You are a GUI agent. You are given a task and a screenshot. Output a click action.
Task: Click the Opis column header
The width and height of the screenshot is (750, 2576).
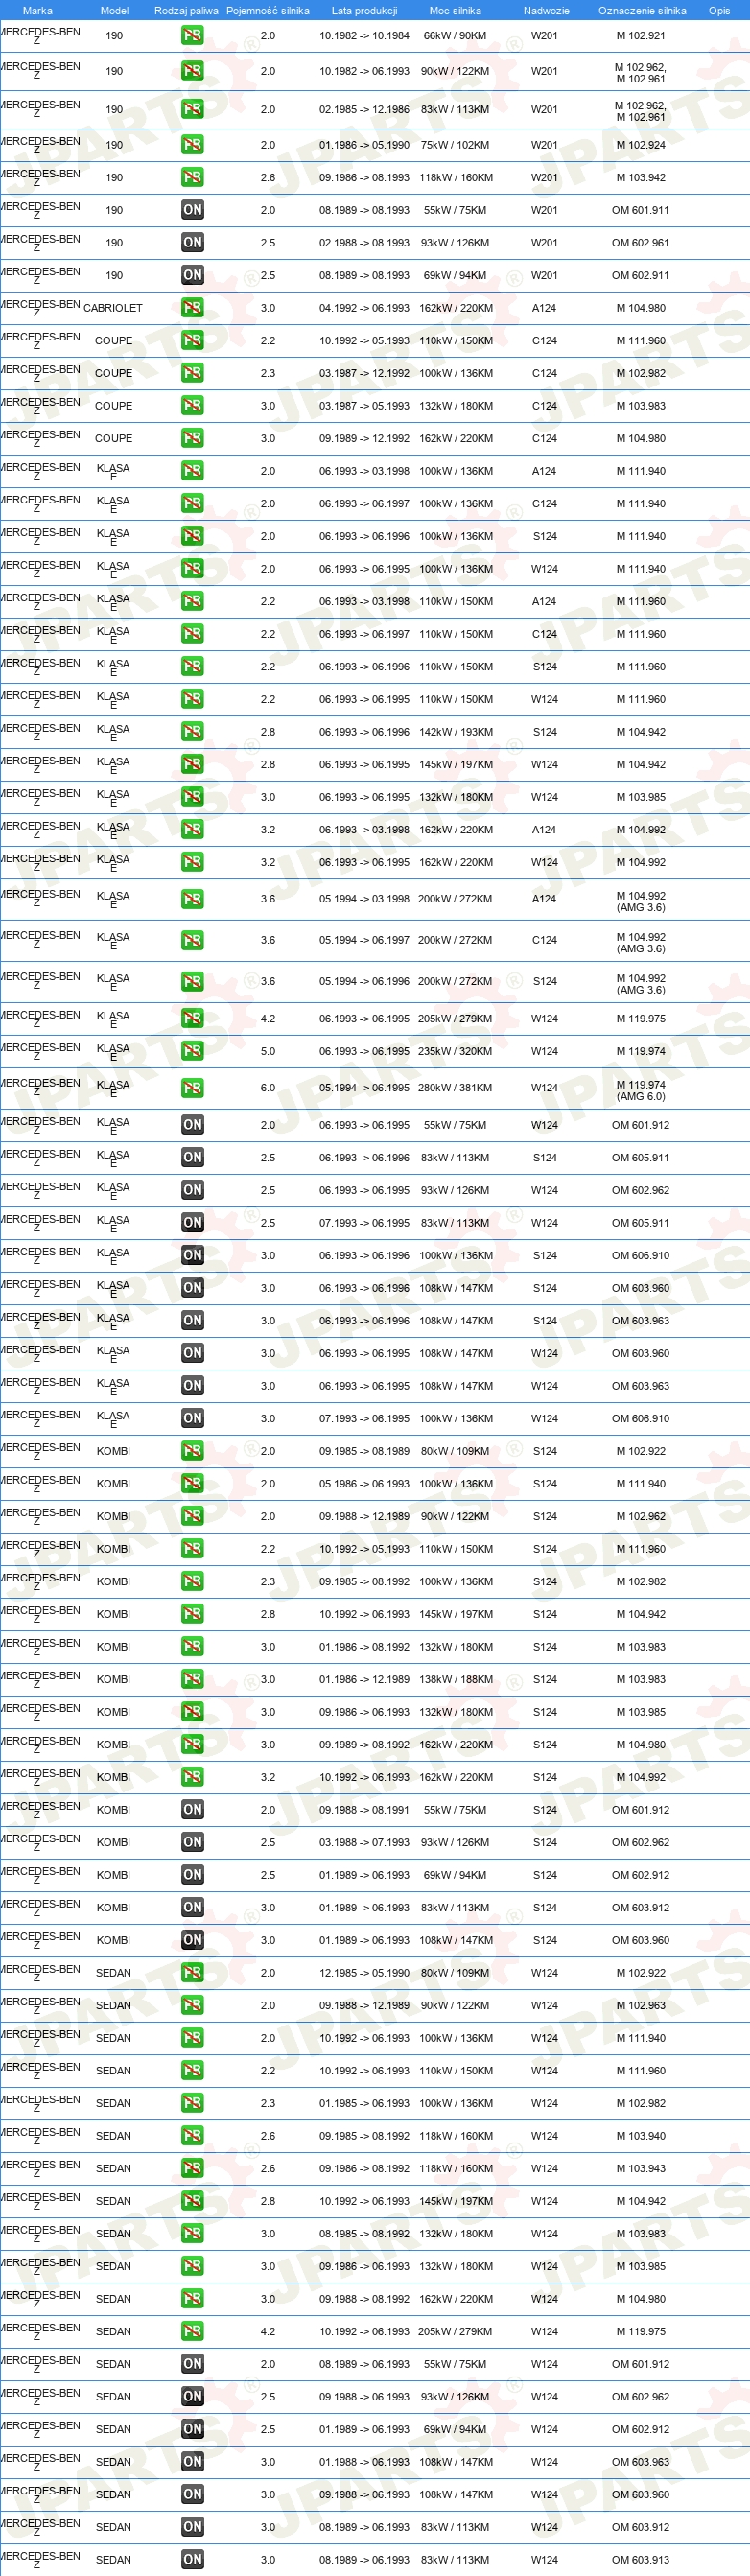click(x=719, y=10)
